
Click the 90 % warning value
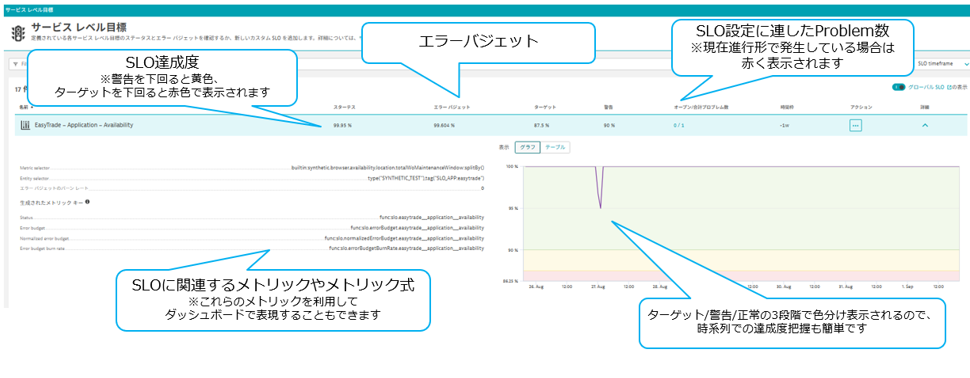tap(609, 125)
